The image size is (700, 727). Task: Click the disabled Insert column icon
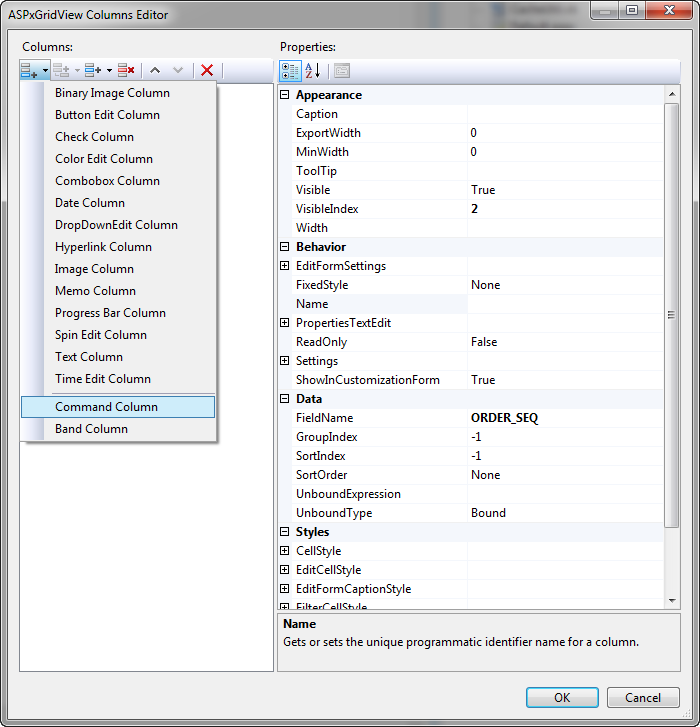coord(61,70)
